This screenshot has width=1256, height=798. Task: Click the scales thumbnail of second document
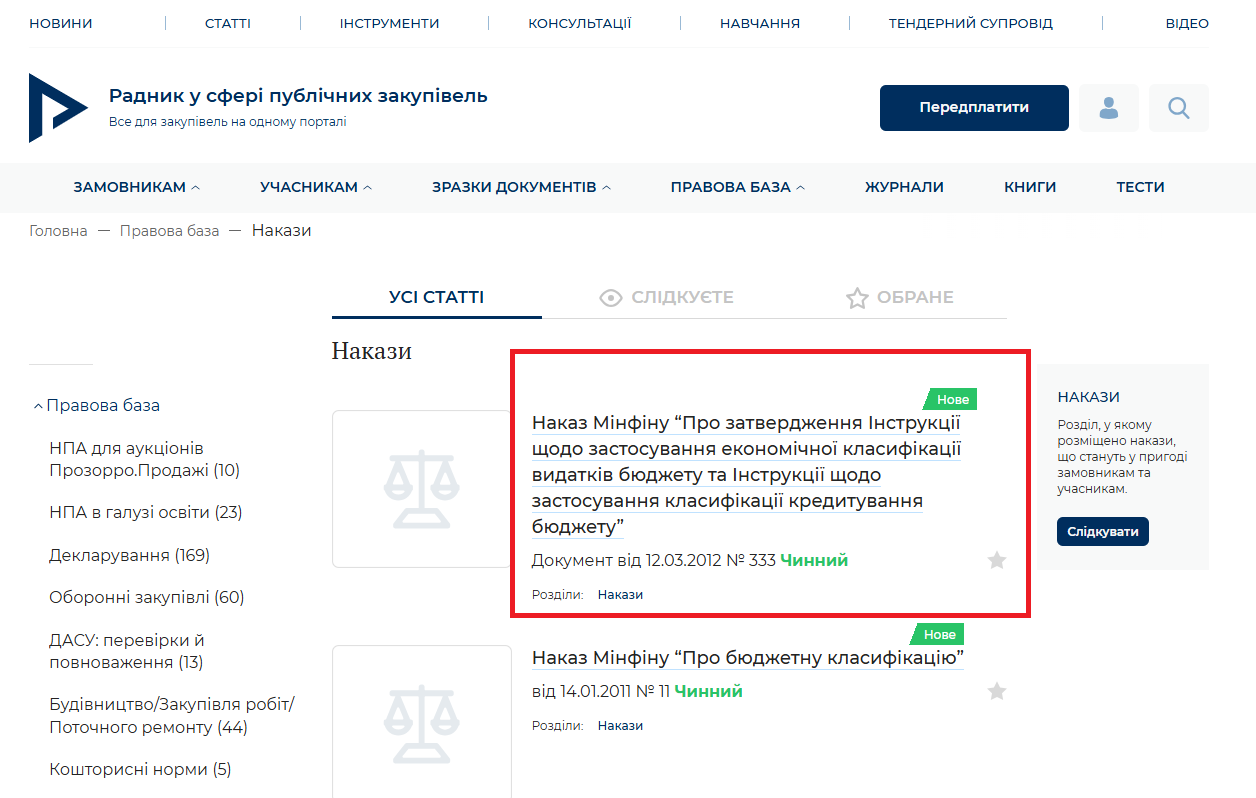coord(421,722)
